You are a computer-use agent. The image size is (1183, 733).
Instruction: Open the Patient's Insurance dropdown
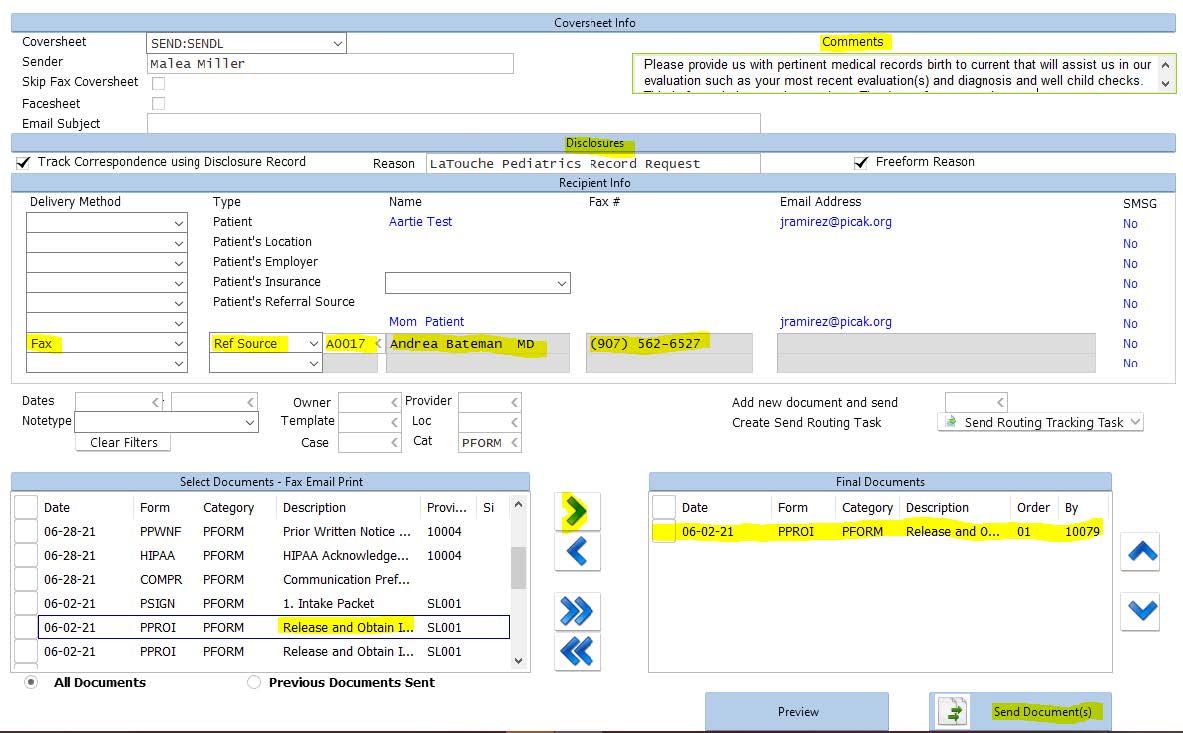[x=560, y=284]
